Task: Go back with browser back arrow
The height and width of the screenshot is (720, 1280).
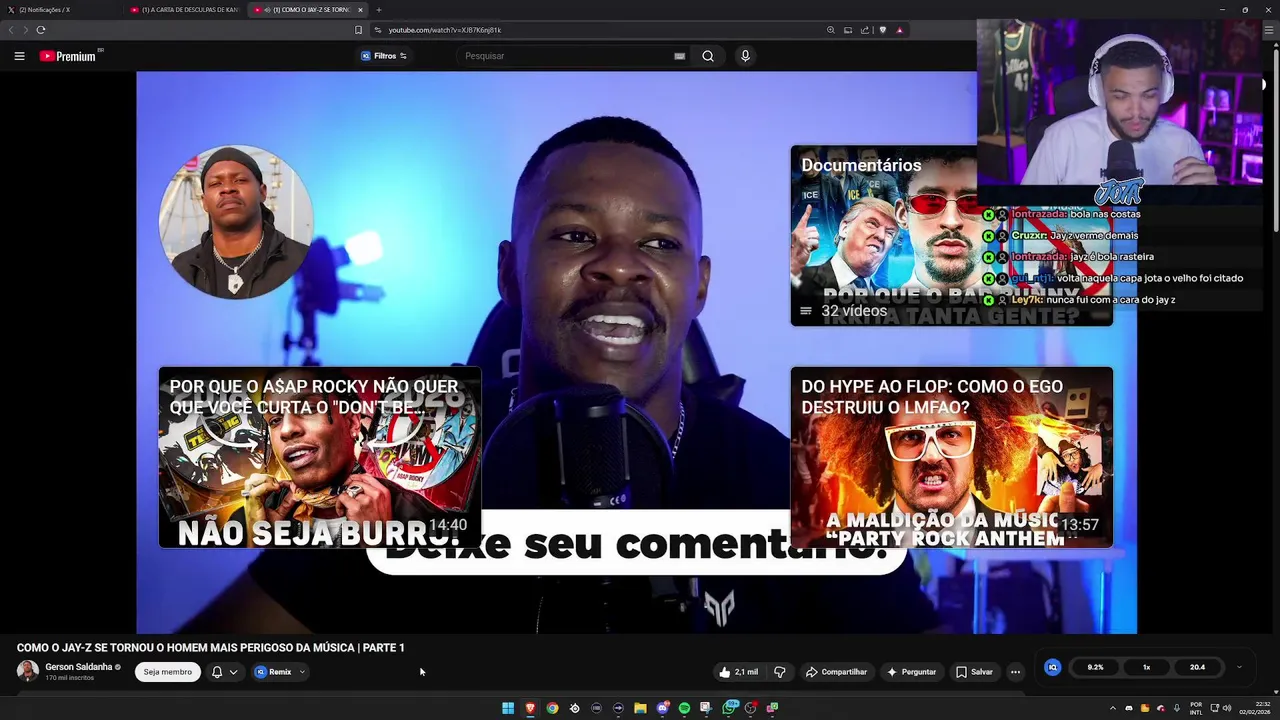Action: 12,30
